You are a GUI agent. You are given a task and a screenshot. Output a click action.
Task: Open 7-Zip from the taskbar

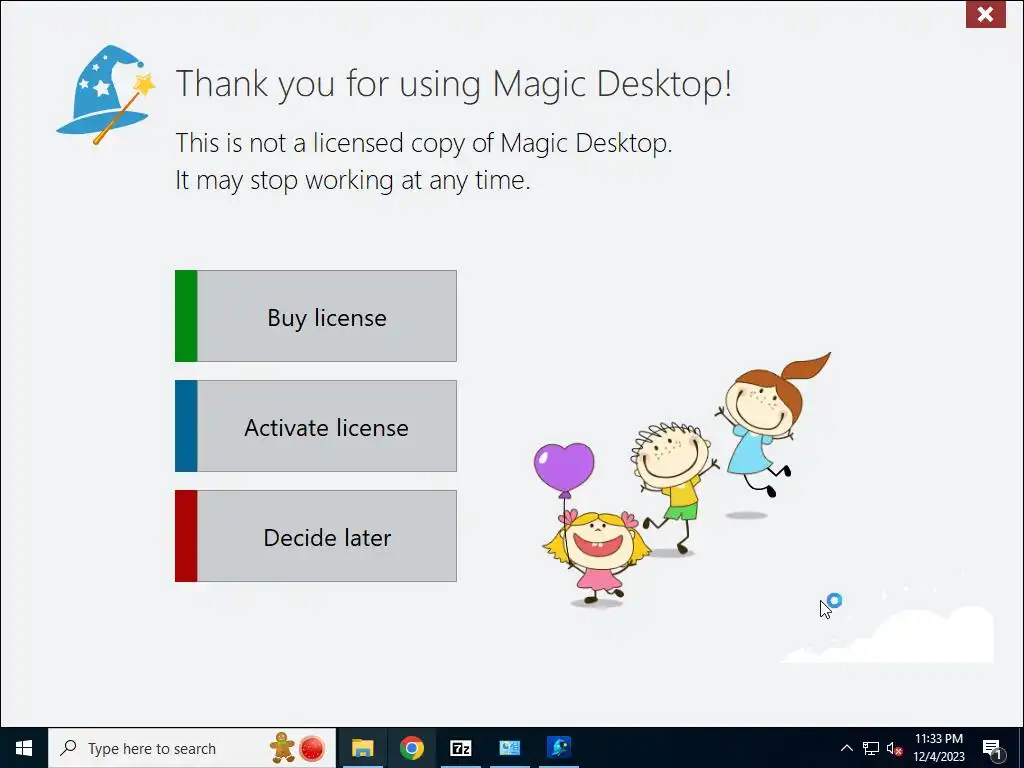(x=460, y=748)
